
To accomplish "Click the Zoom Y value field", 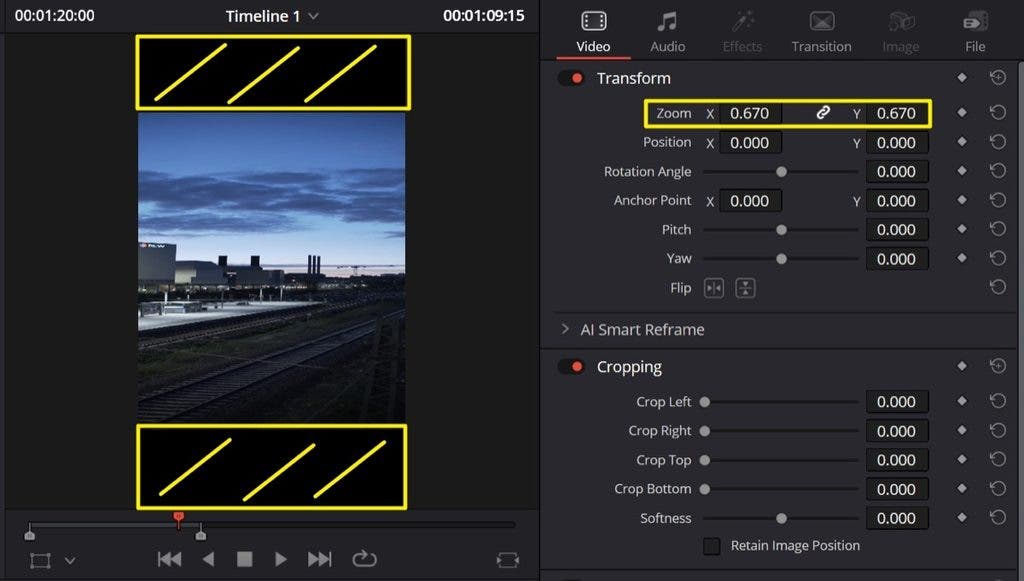I will point(897,113).
